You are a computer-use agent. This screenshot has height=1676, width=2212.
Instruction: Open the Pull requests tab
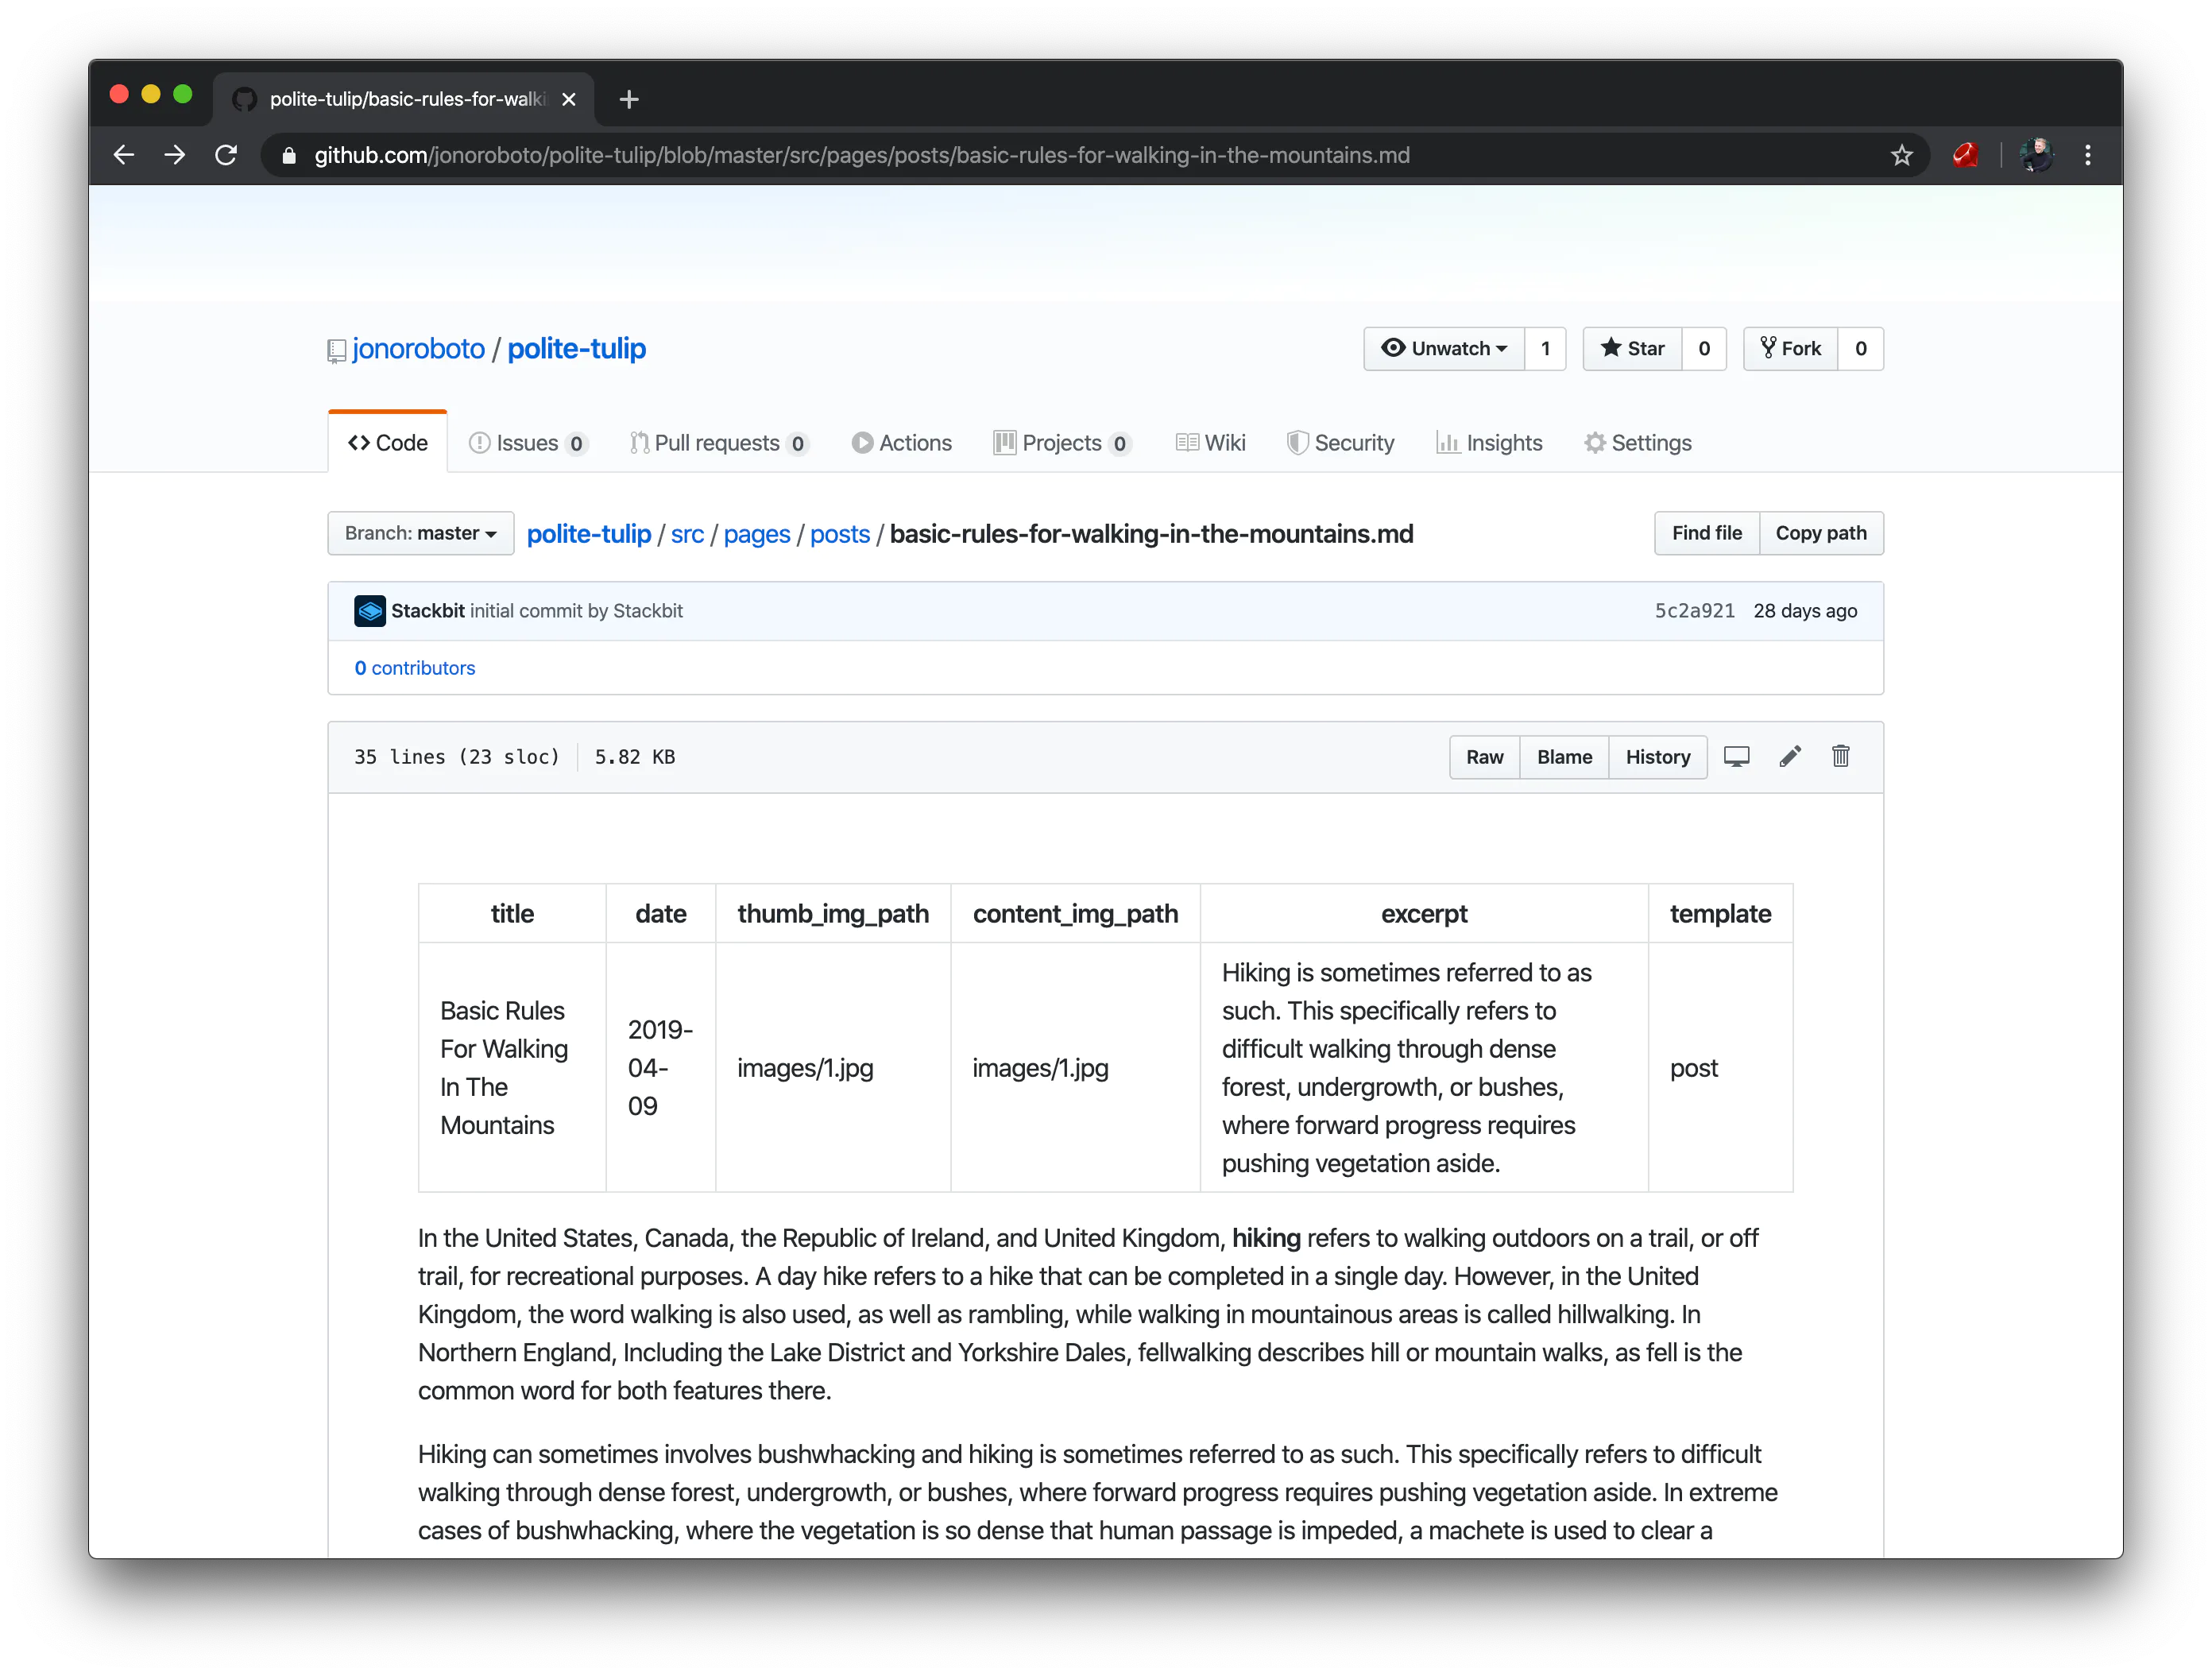717,443
